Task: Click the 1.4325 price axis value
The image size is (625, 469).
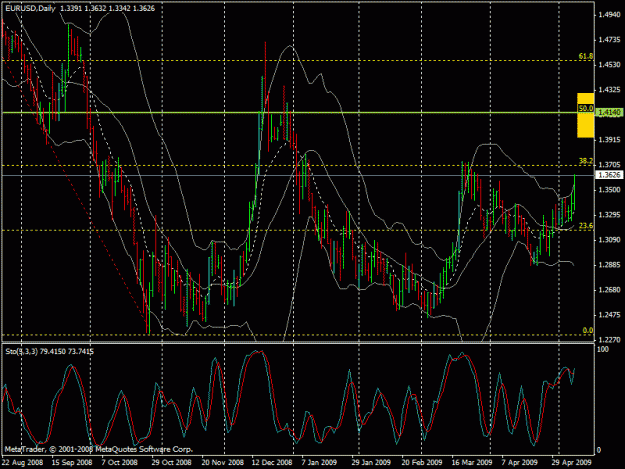Action: coord(609,90)
